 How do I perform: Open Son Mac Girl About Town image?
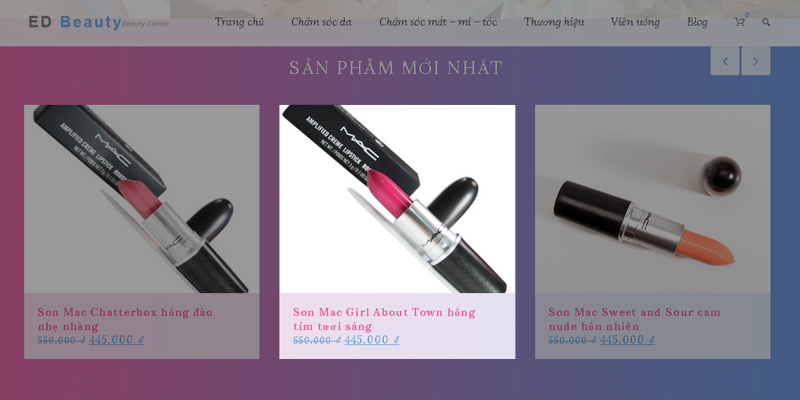pos(397,199)
